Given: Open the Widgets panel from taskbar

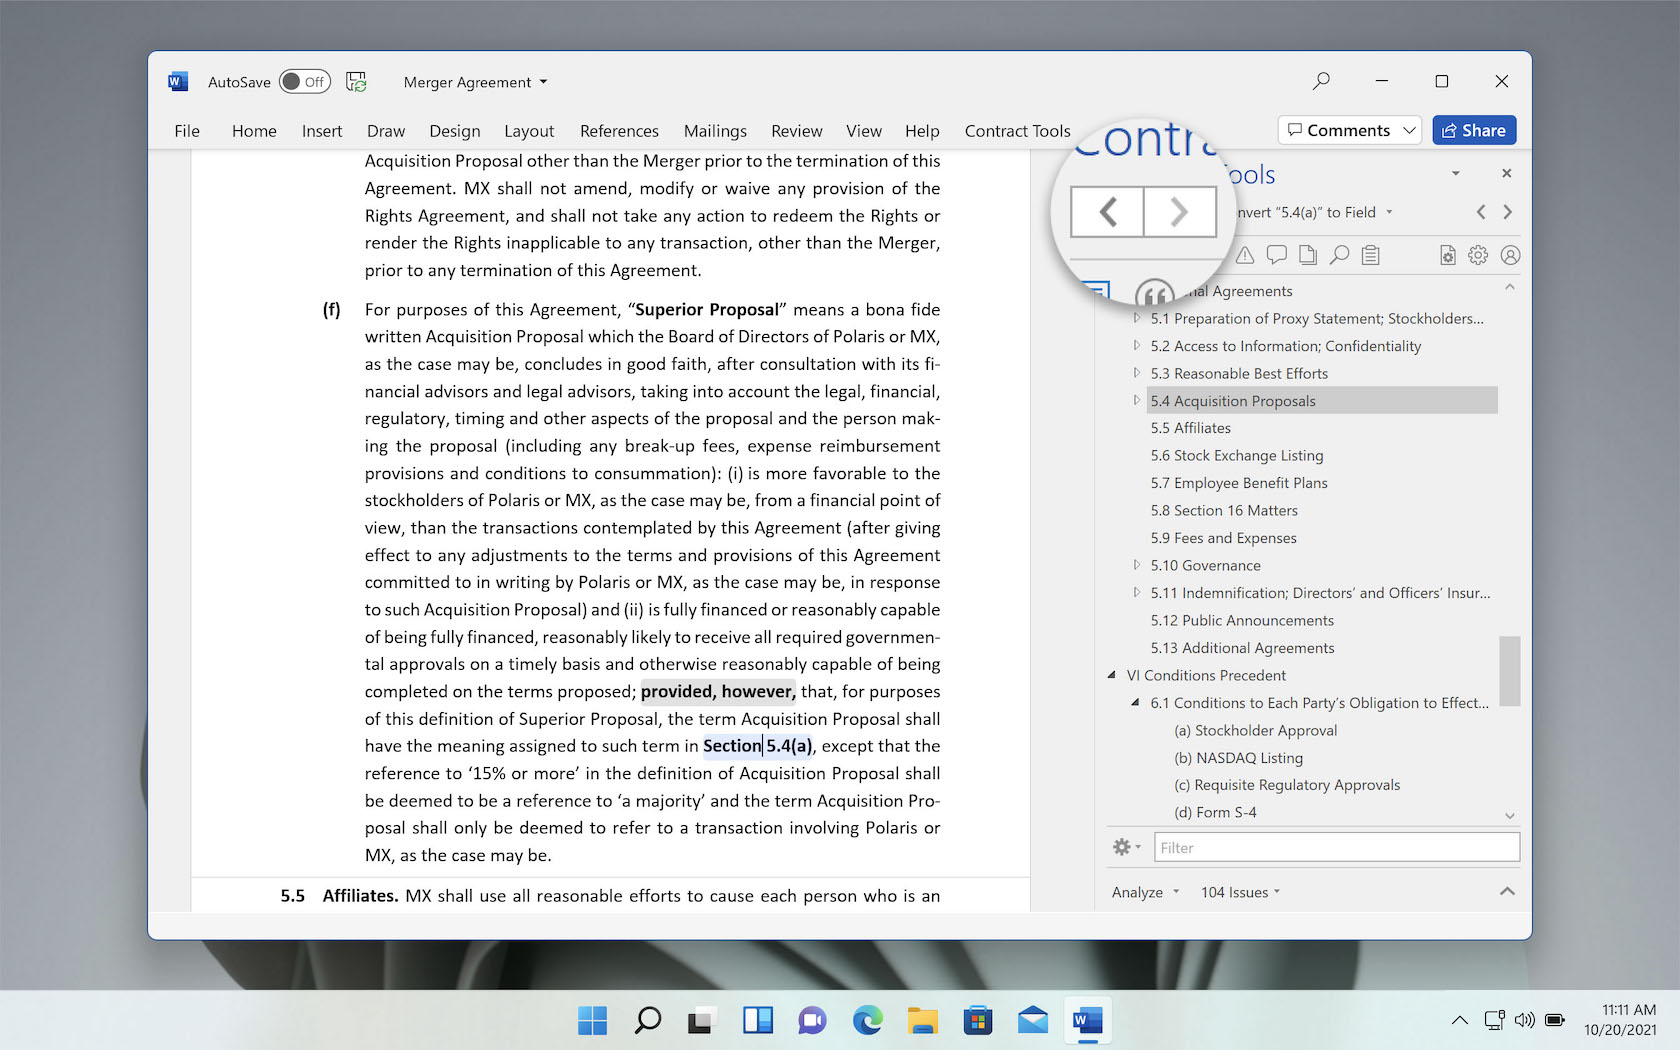Looking at the screenshot, I should click(758, 1020).
